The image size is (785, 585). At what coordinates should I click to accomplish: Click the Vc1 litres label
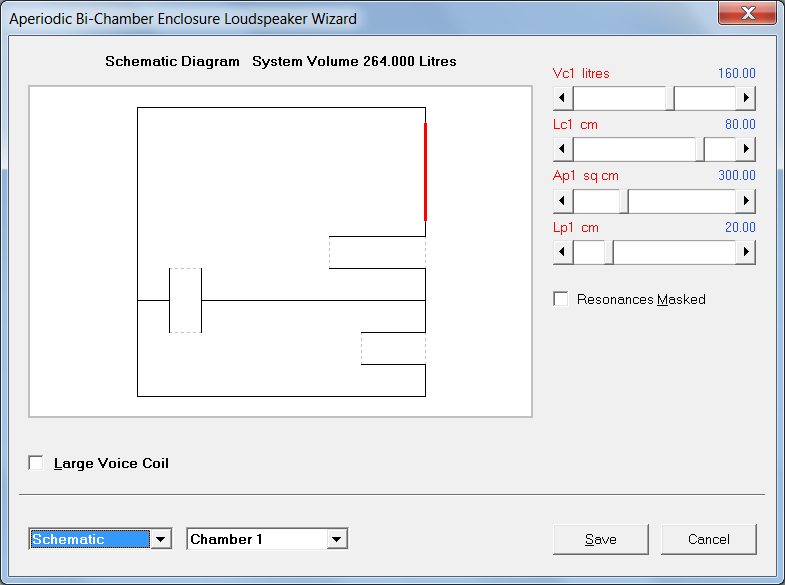pyautogui.click(x=581, y=74)
